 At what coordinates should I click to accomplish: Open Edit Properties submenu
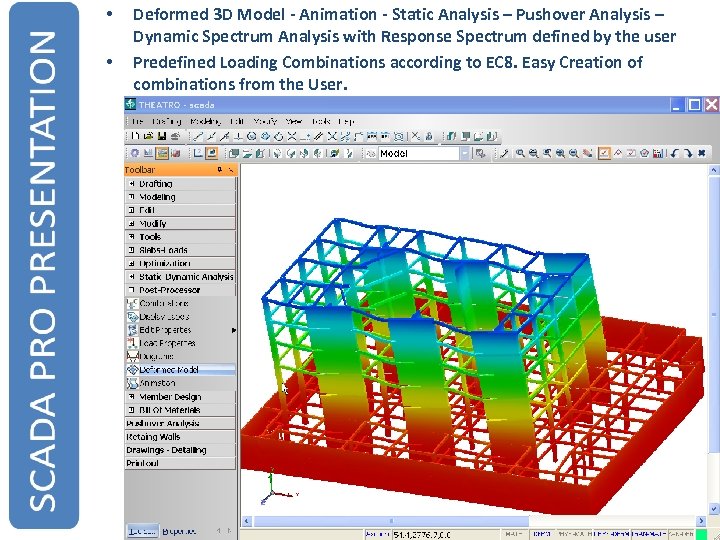pyautogui.click(x=180, y=330)
